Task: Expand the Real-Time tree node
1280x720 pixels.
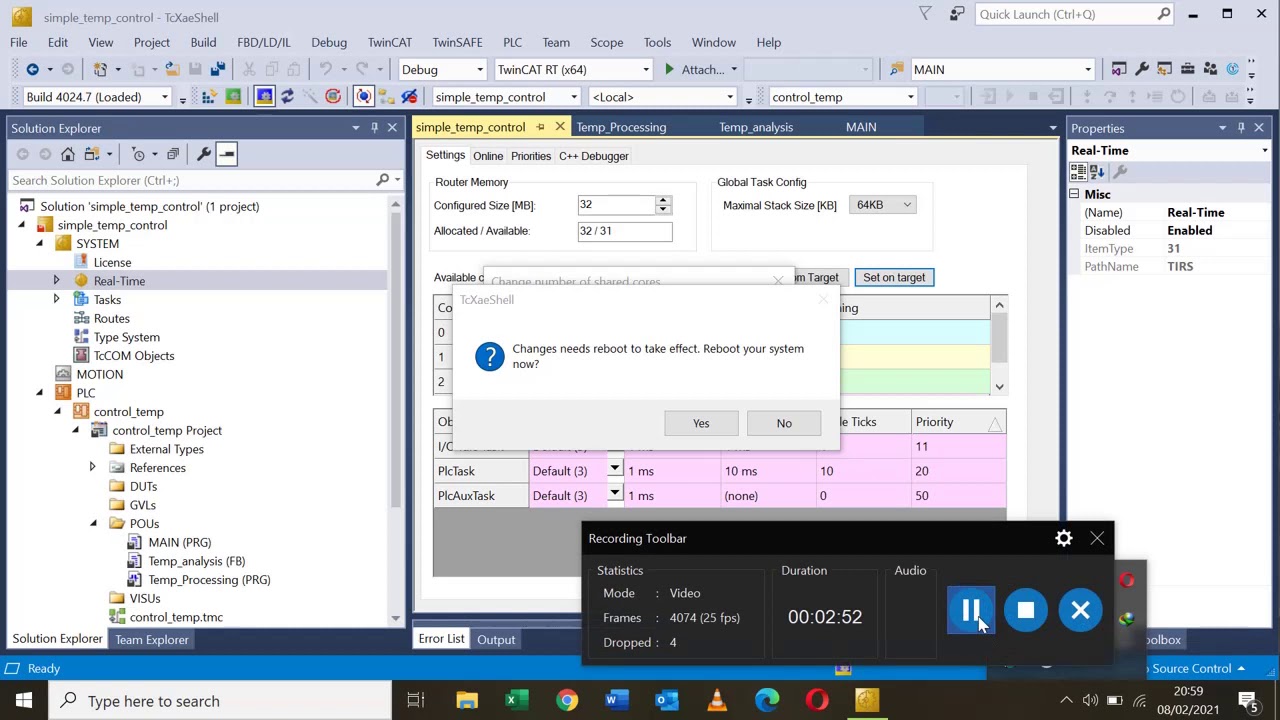Action: coord(56,281)
